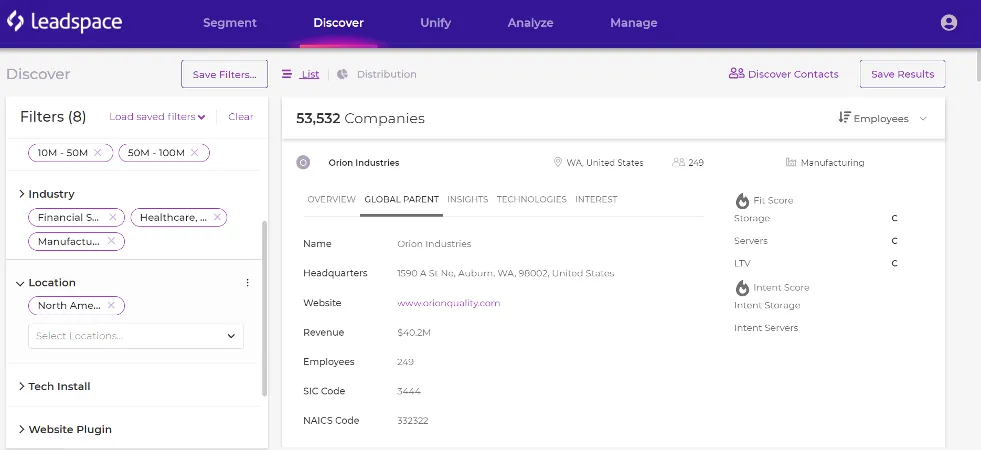Click the Manufacturing industry text
Image resolution: width=982 pixels, height=450 pixels.
tap(832, 163)
